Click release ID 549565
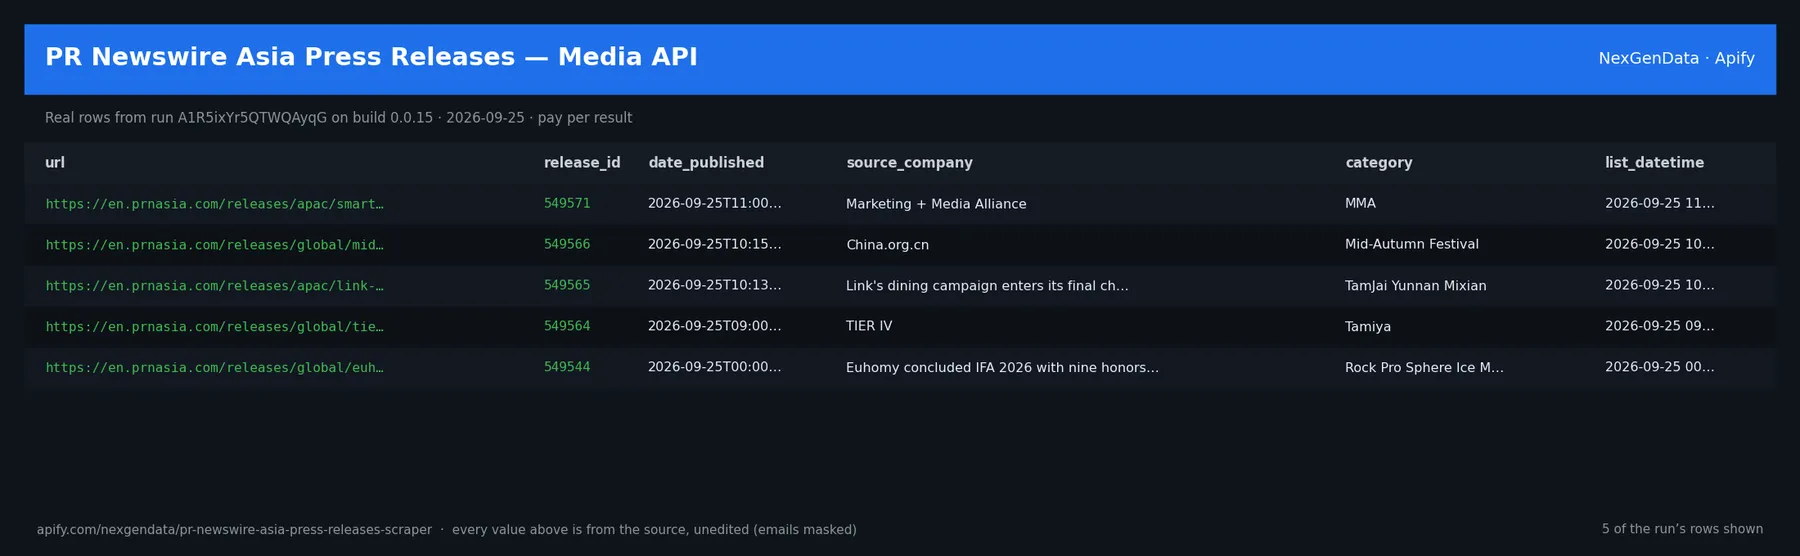The image size is (1800, 556). pyautogui.click(x=567, y=285)
